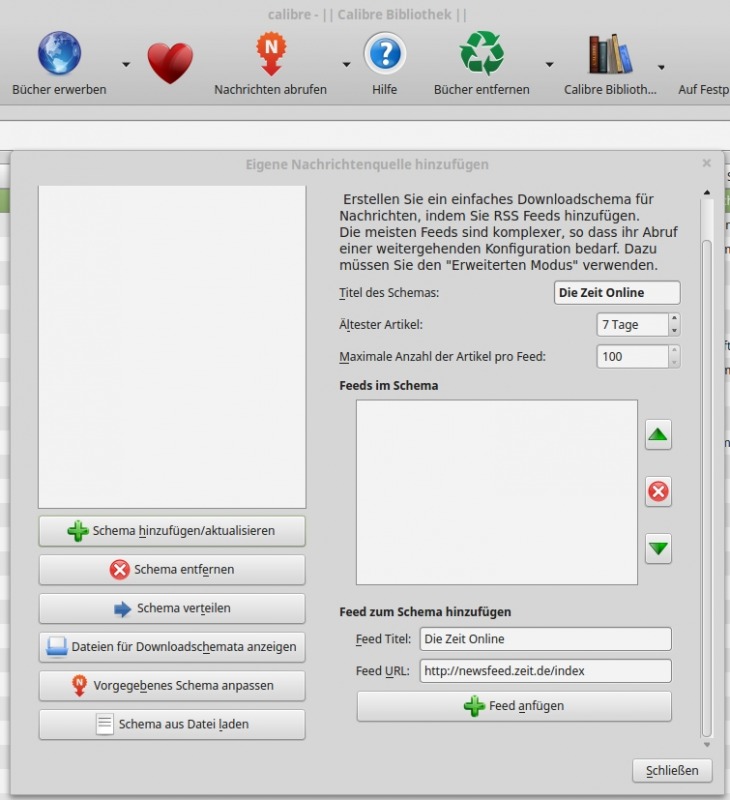Move feed up with green arrow
Screen dimensions: 730x800
658,435
